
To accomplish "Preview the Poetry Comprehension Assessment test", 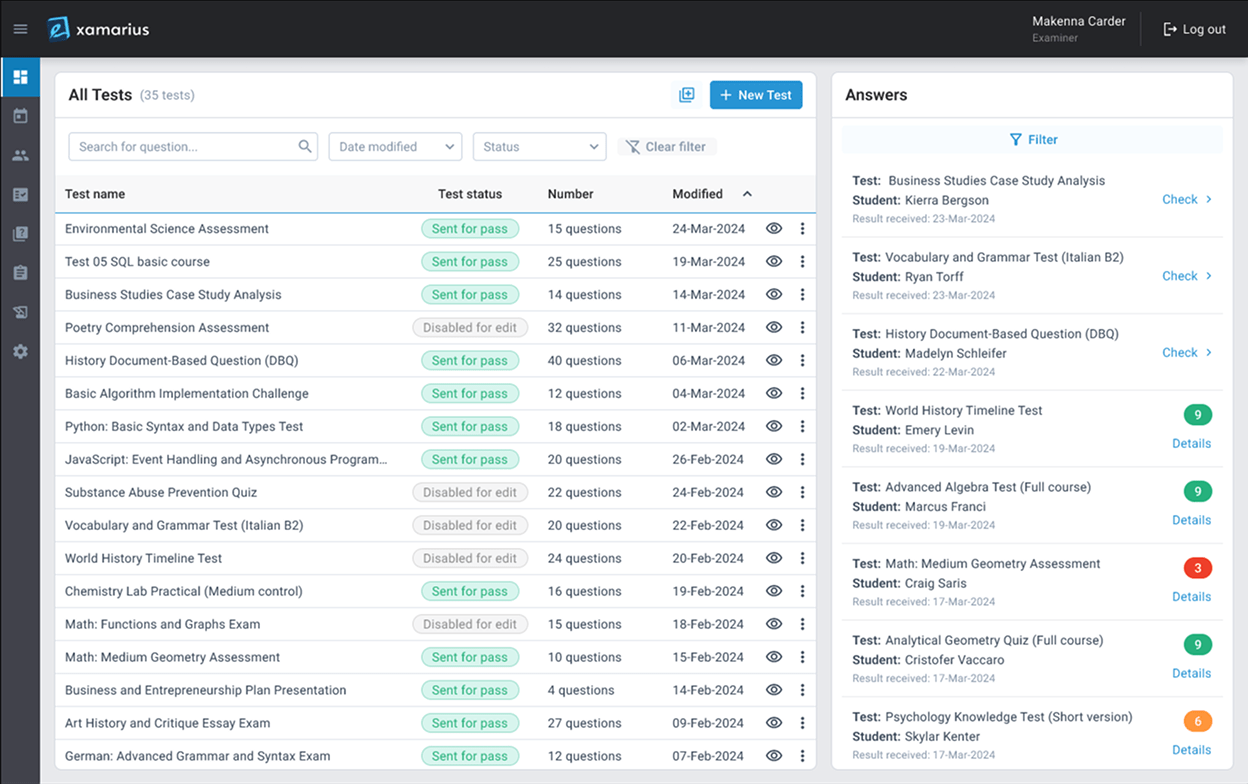I will coord(773,327).
